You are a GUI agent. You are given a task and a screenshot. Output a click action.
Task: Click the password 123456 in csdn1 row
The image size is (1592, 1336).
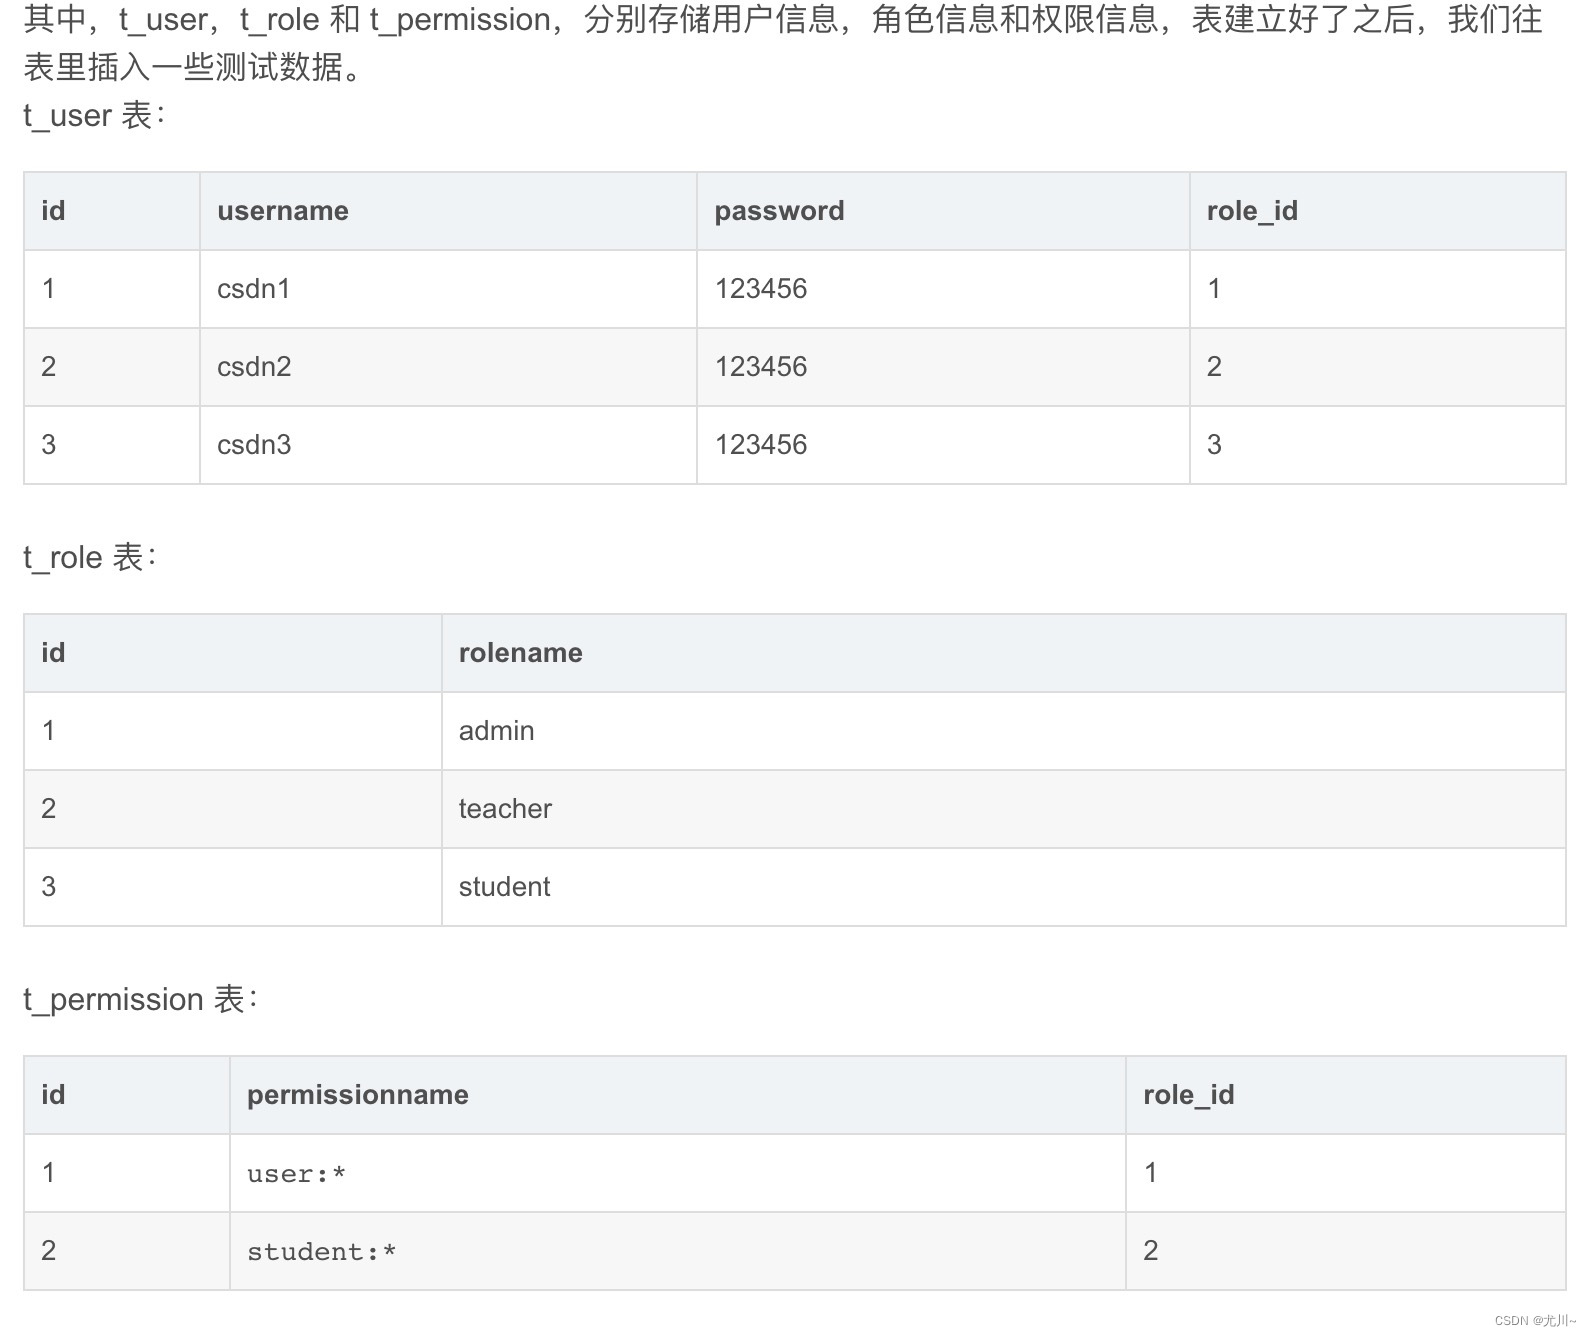[943, 289]
